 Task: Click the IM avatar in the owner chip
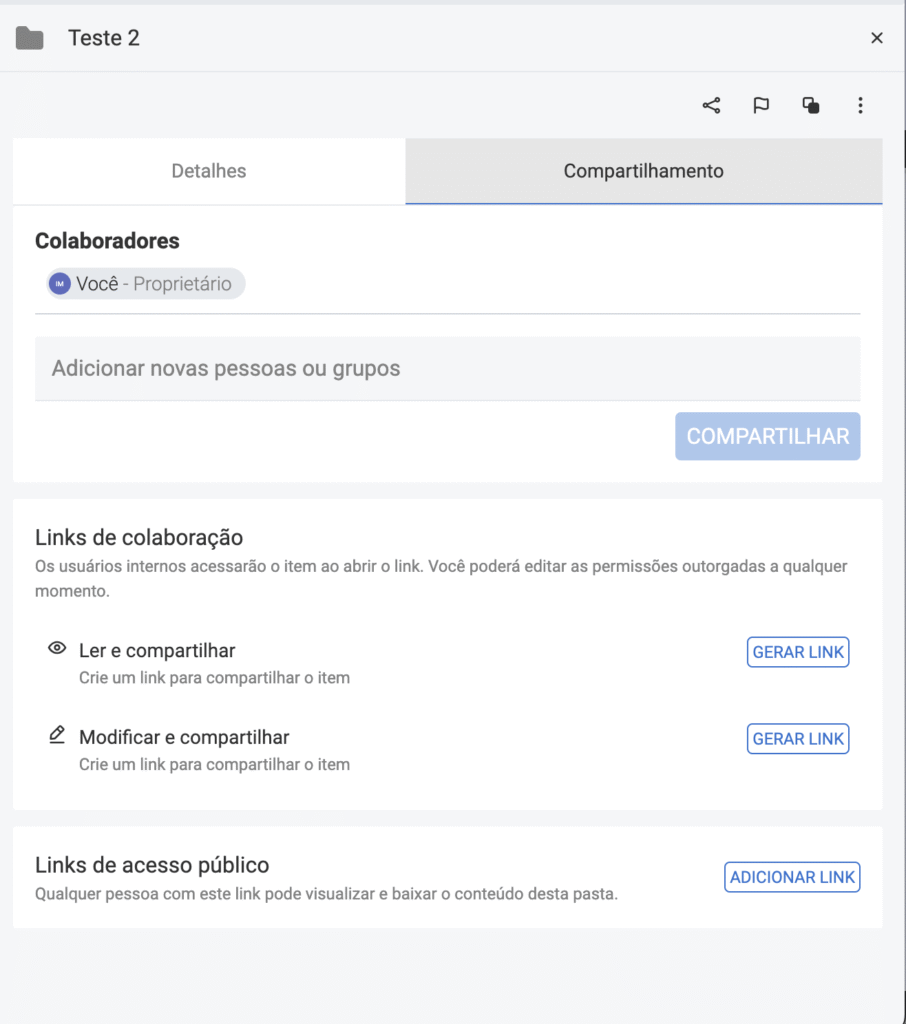pyautogui.click(x=60, y=284)
